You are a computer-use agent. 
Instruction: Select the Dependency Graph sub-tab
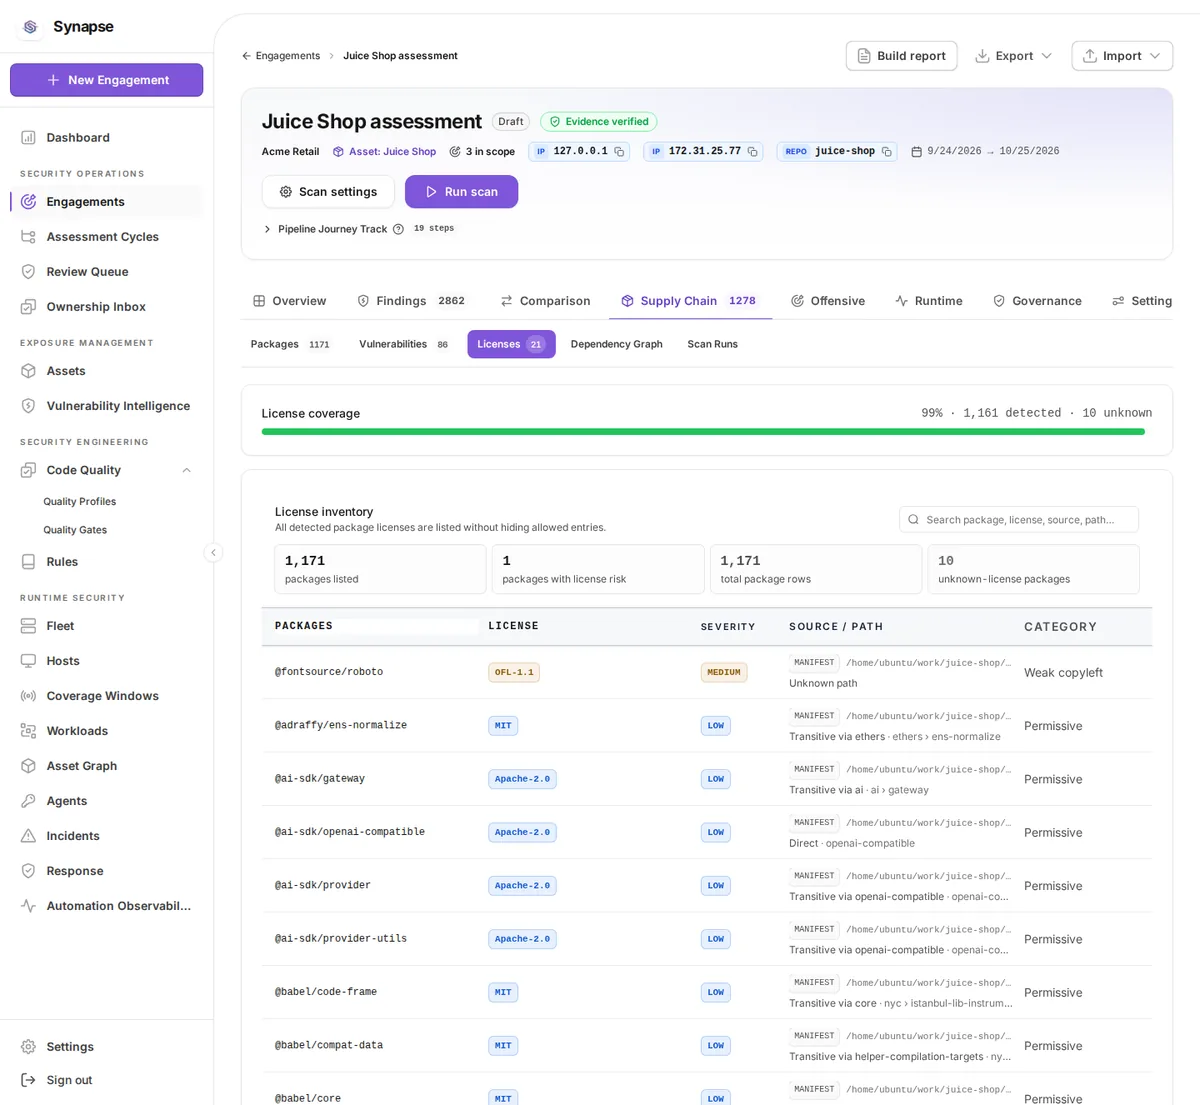pyautogui.click(x=616, y=344)
